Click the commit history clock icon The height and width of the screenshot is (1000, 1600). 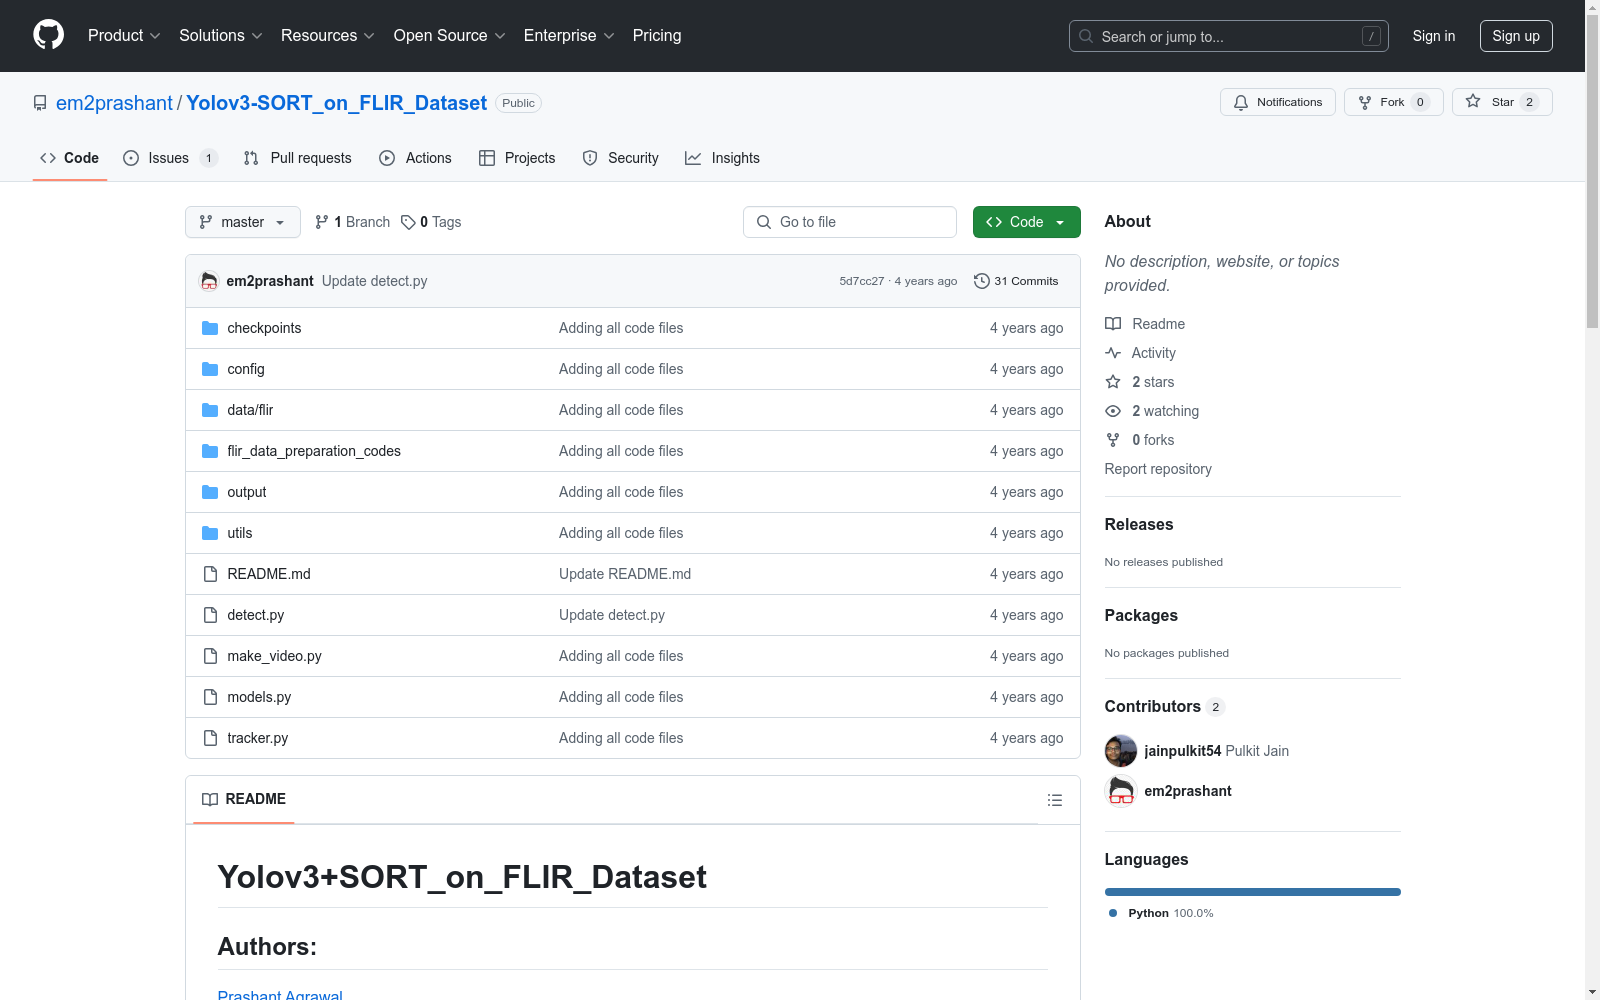click(982, 281)
